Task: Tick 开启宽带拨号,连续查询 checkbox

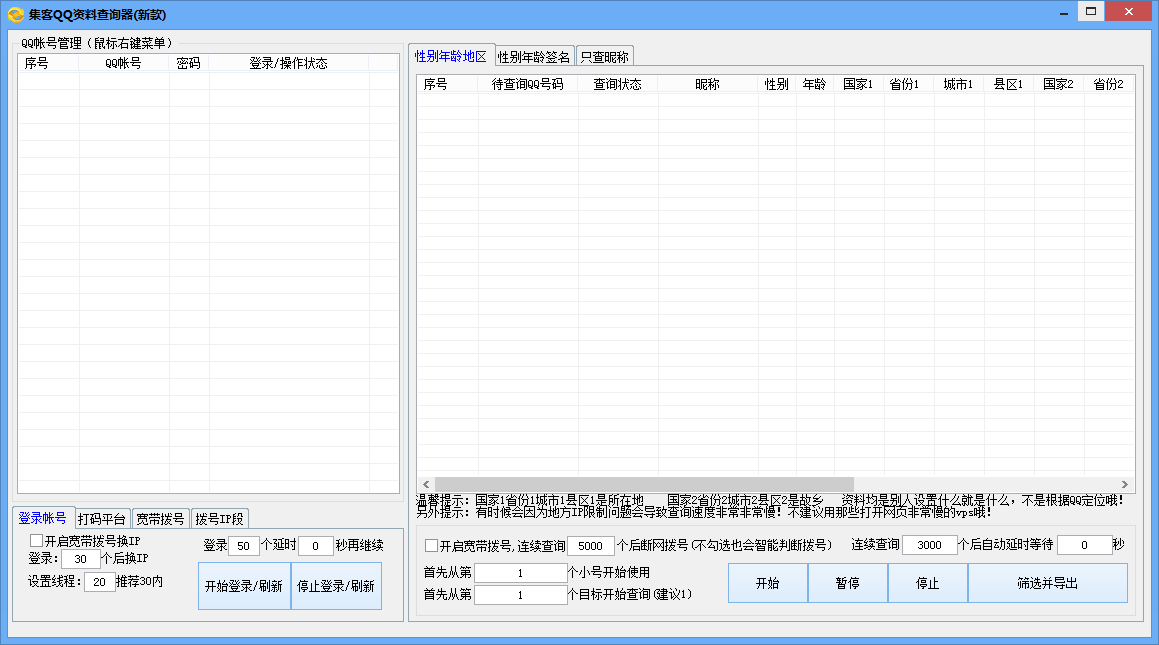Action: [x=432, y=545]
